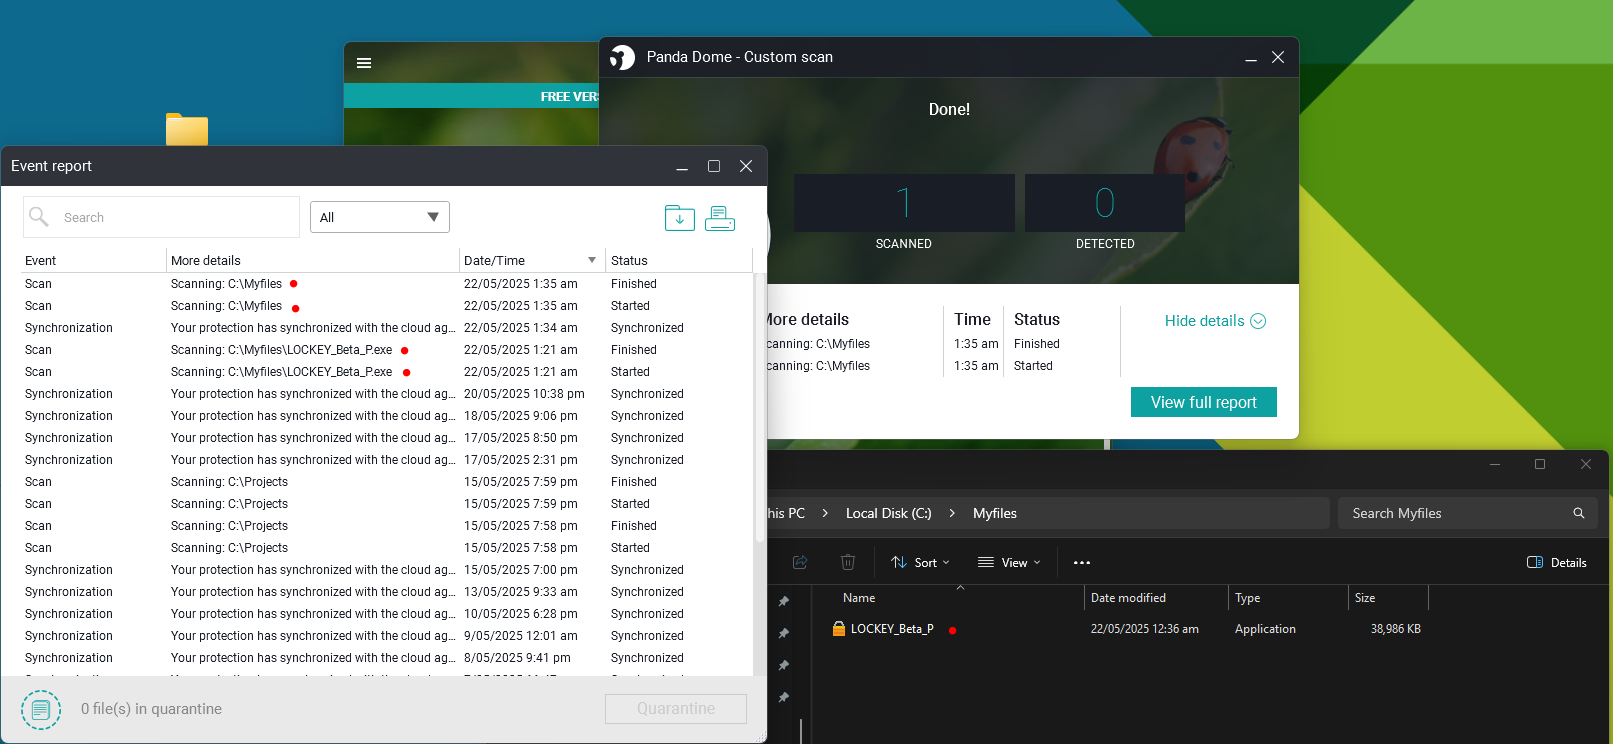This screenshot has height=744, width=1613.
Task: Open hamburger menu in Panda Dome main window
Action: (364, 63)
